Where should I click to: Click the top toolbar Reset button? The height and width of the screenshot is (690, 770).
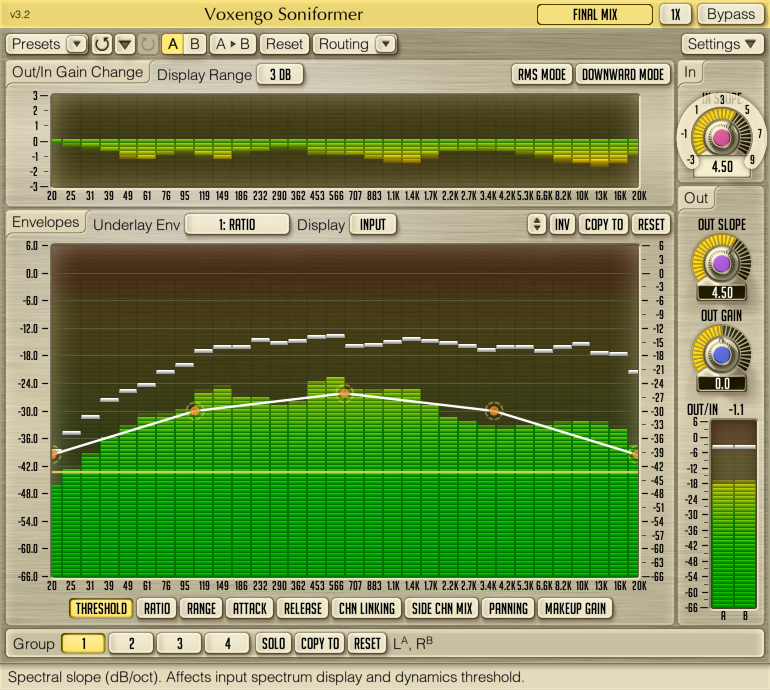(x=284, y=44)
